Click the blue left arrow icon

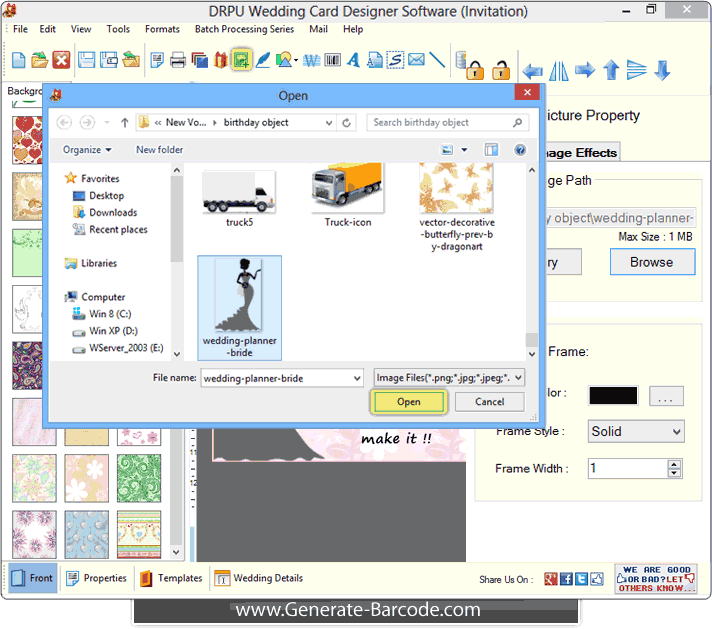coord(532,71)
